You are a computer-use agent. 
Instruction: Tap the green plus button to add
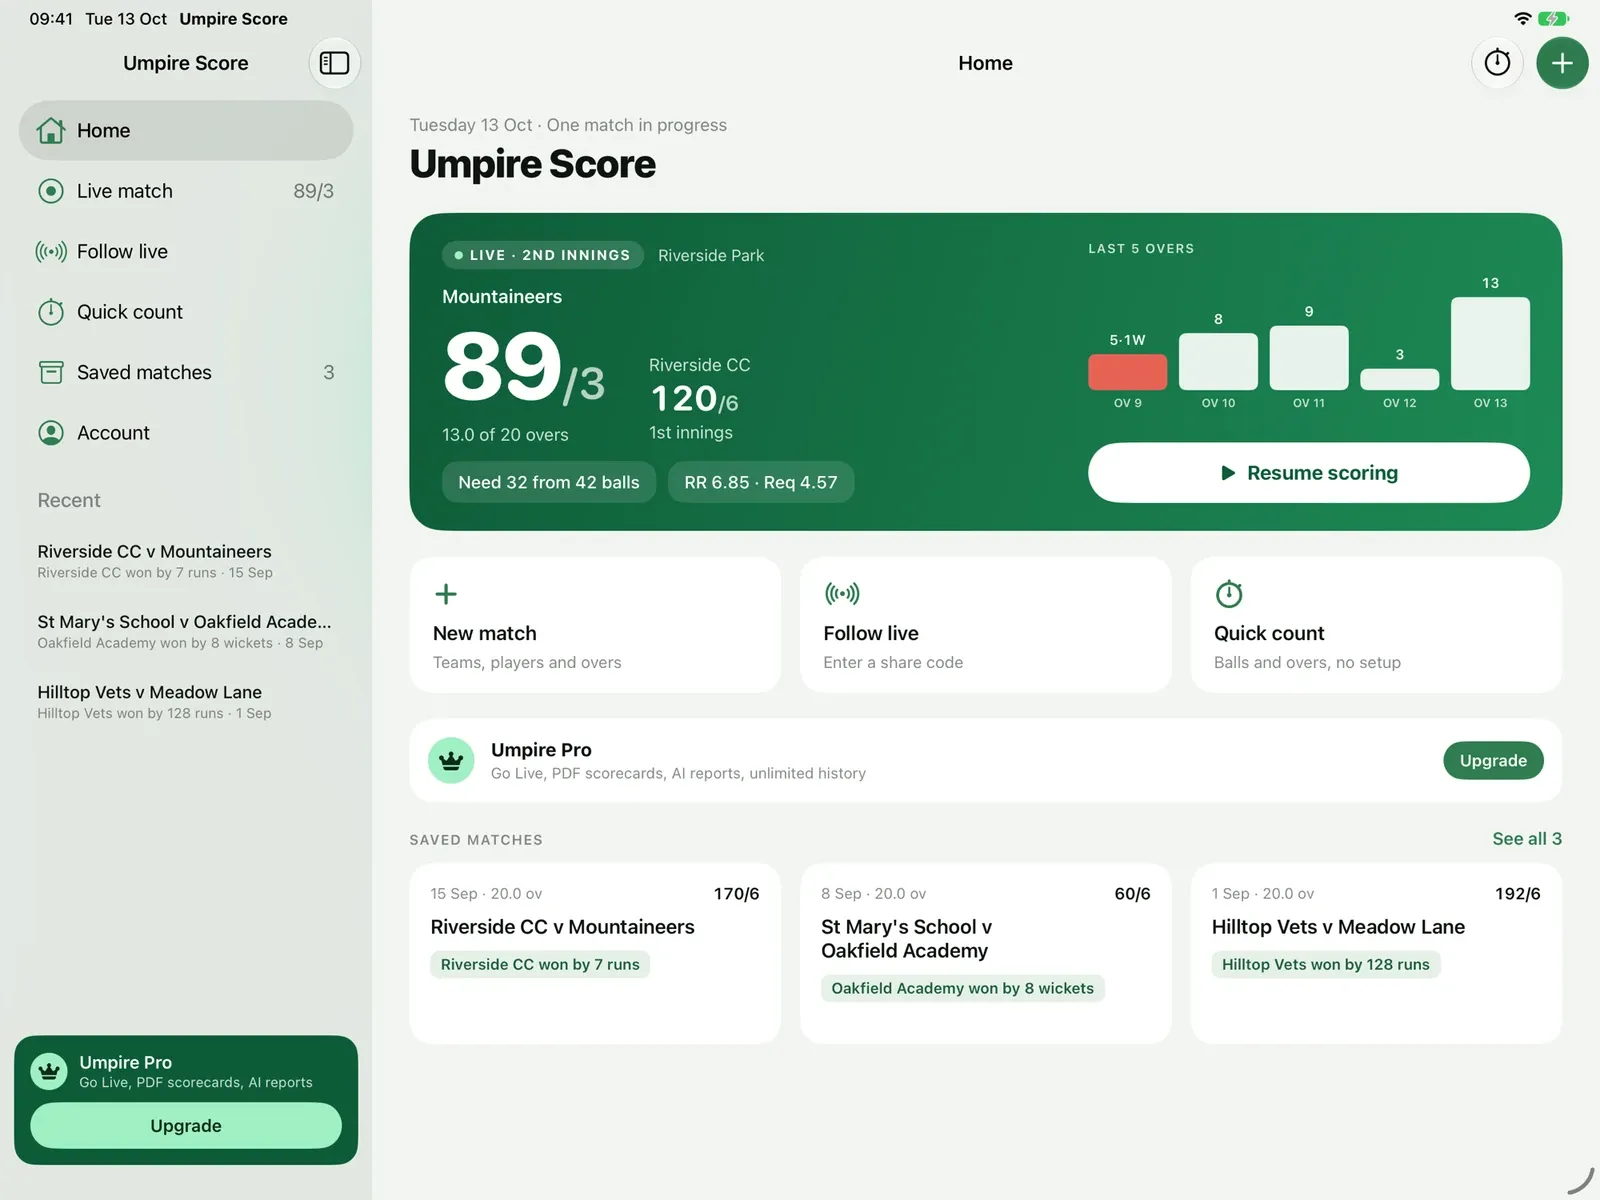tap(1562, 63)
